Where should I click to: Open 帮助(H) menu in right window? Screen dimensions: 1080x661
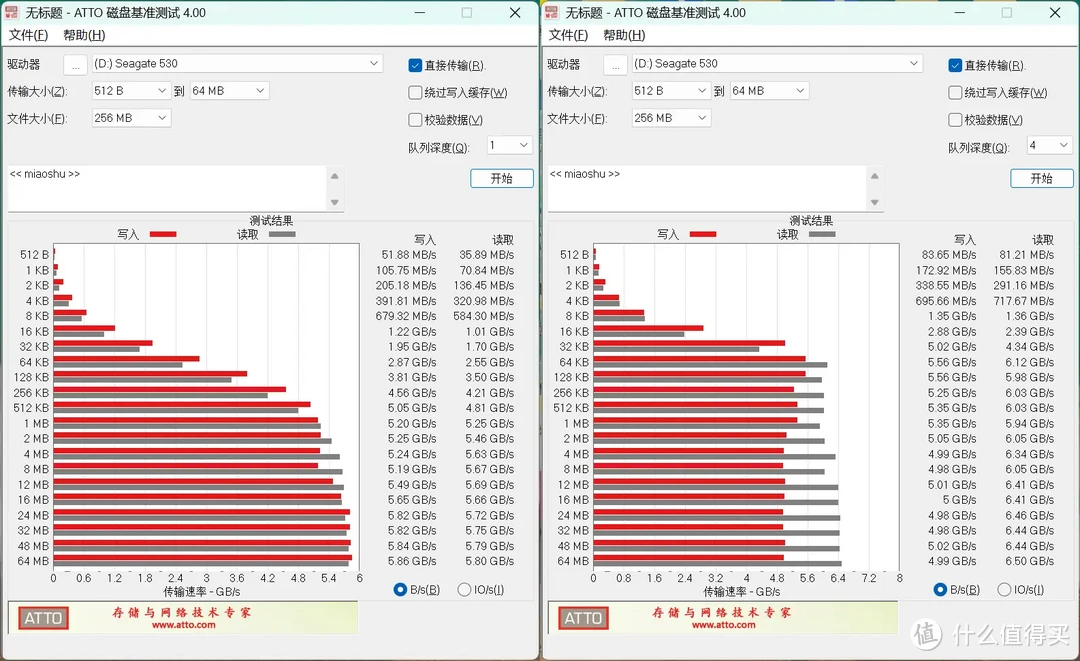(x=624, y=35)
